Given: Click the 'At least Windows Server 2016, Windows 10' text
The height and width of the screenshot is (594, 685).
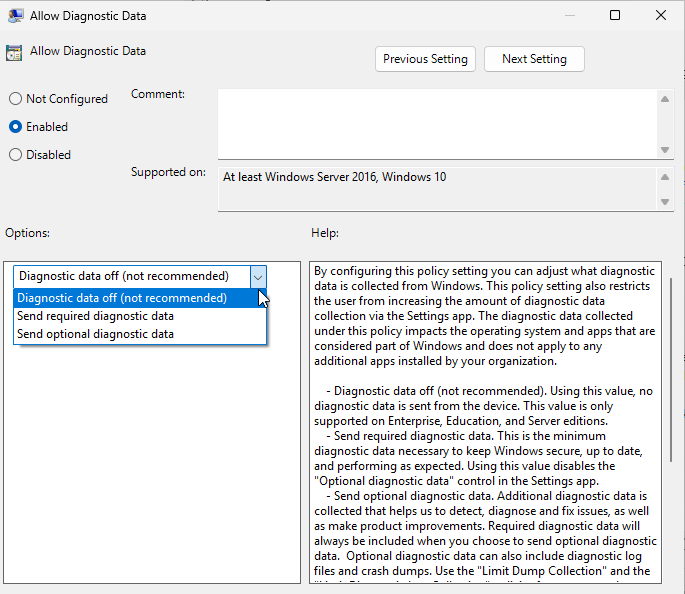Looking at the screenshot, I should click(x=334, y=177).
